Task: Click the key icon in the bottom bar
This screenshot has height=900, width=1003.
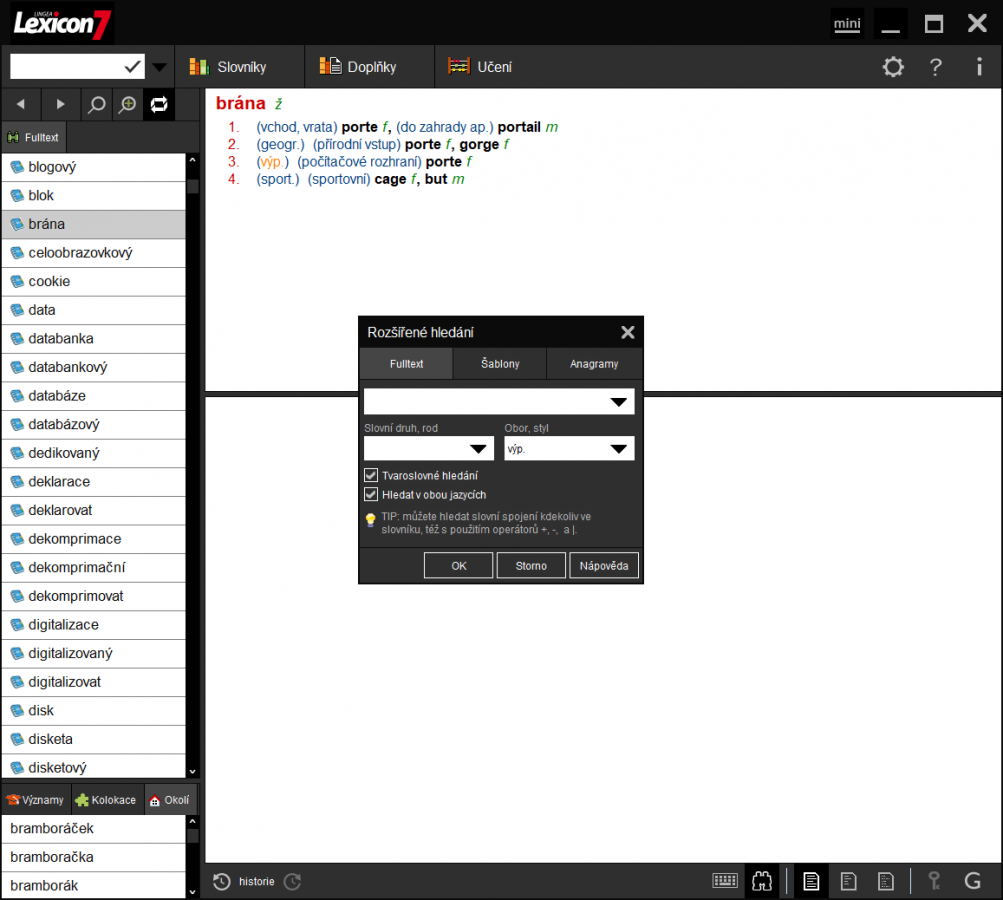Action: (933, 881)
